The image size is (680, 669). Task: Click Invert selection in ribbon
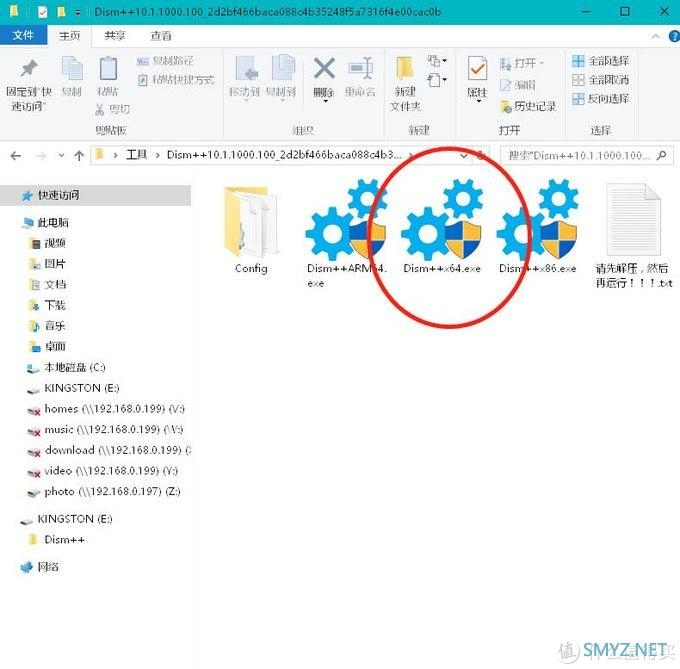tap(601, 99)
